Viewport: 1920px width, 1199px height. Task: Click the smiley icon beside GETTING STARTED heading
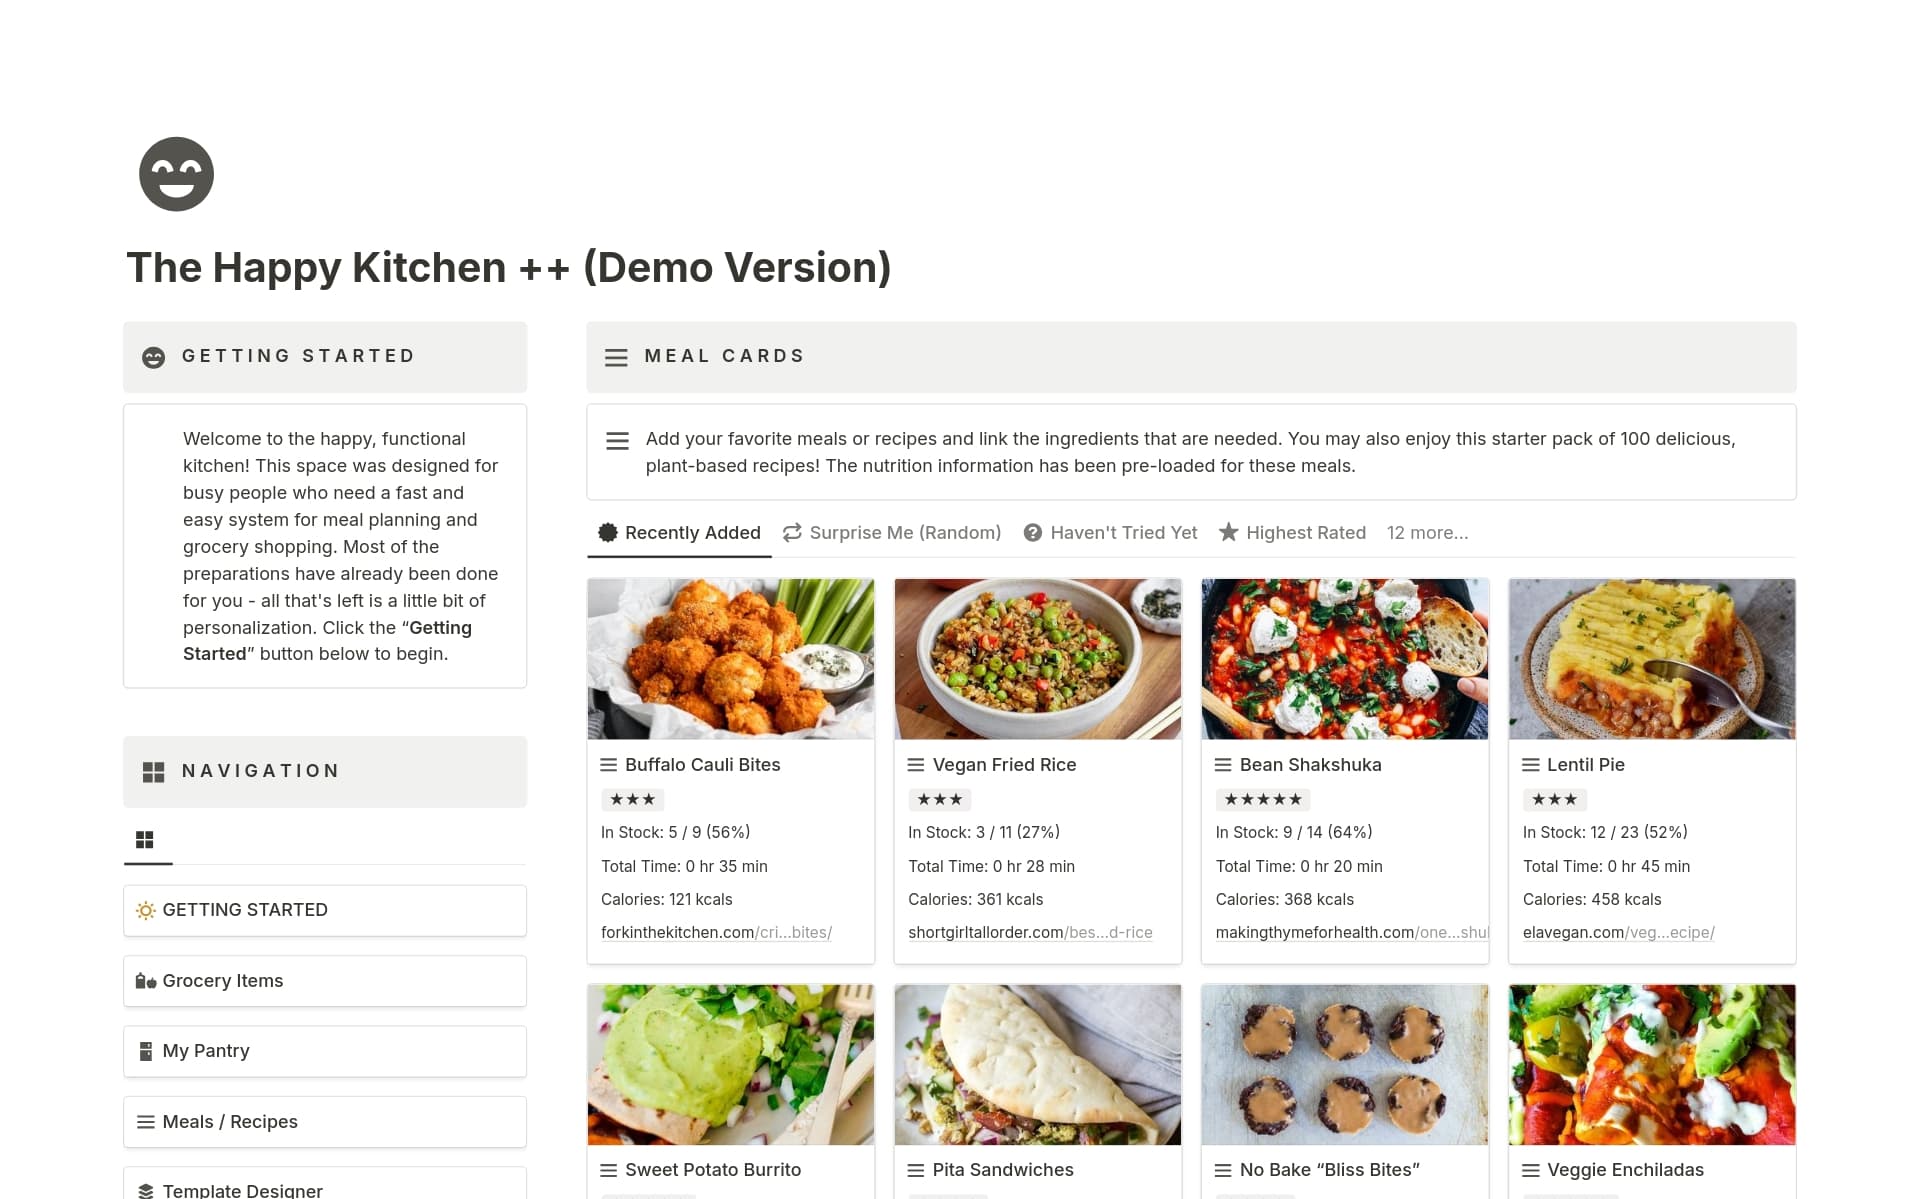152,356
